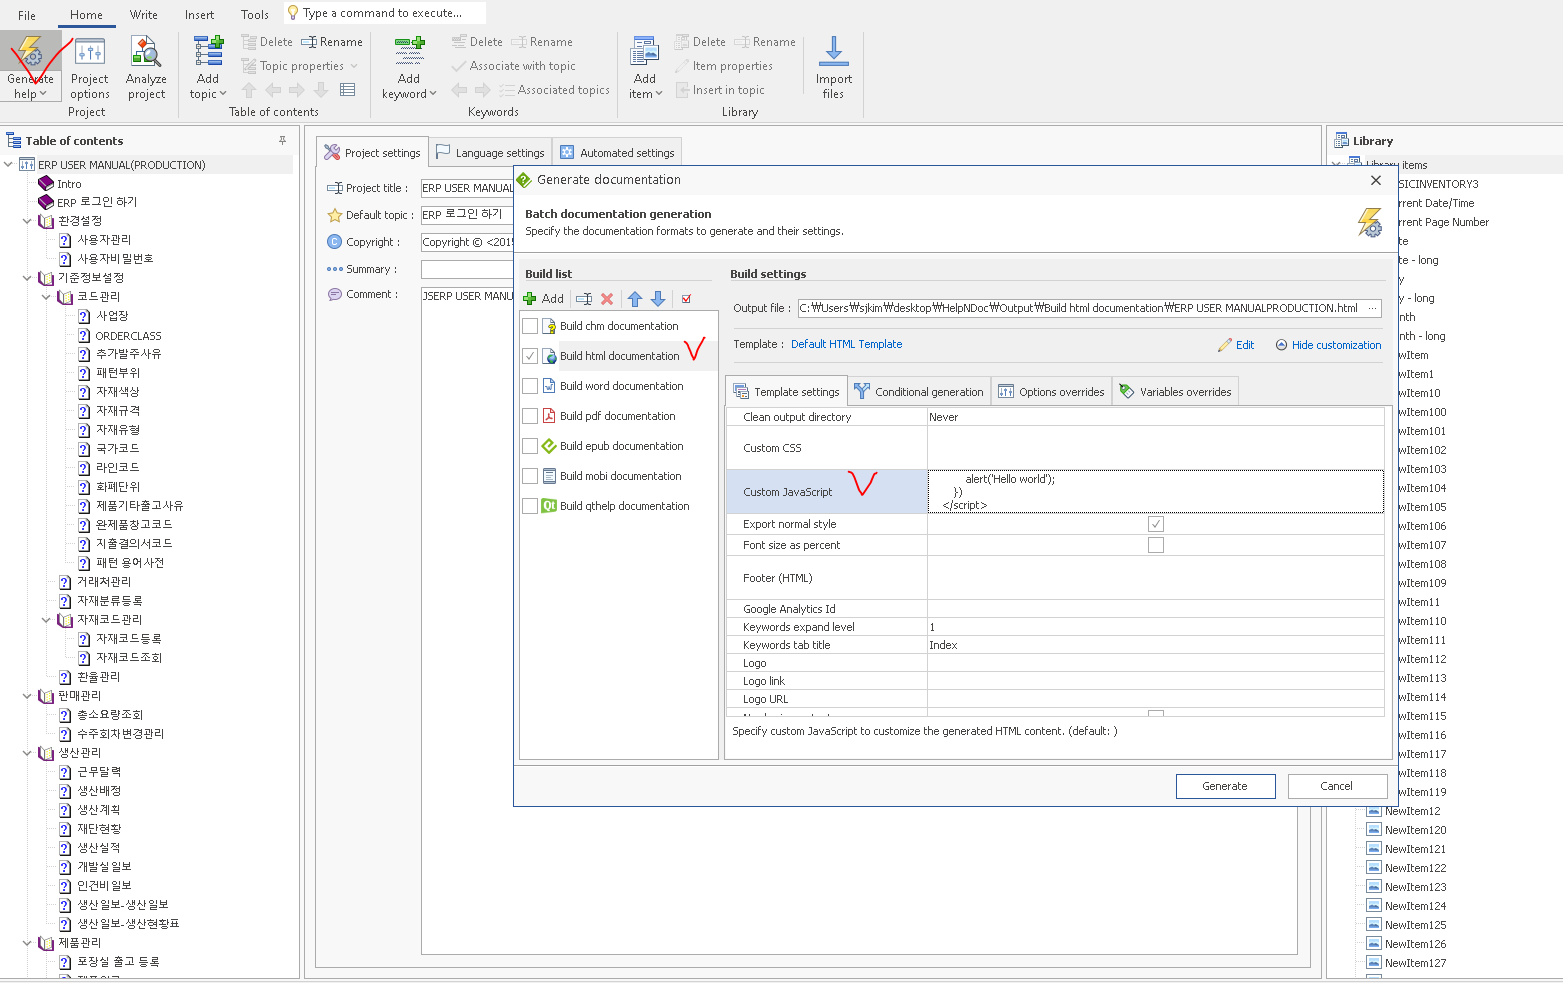
Task: Click the command search box
Action: point(385,13)
